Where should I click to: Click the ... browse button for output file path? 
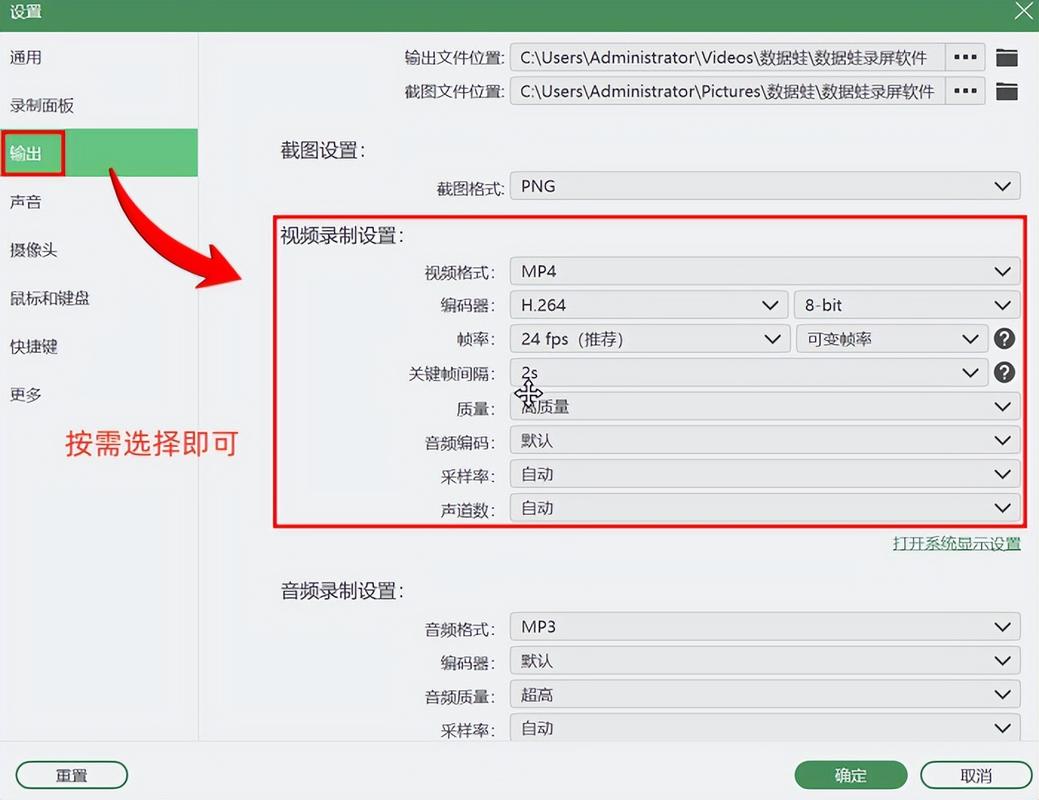964,57
